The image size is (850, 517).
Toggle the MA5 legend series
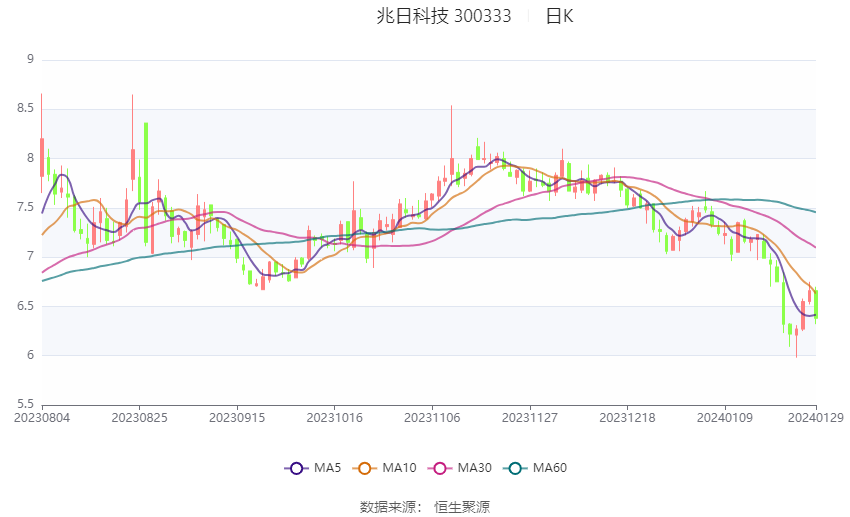tap(312, 468)
